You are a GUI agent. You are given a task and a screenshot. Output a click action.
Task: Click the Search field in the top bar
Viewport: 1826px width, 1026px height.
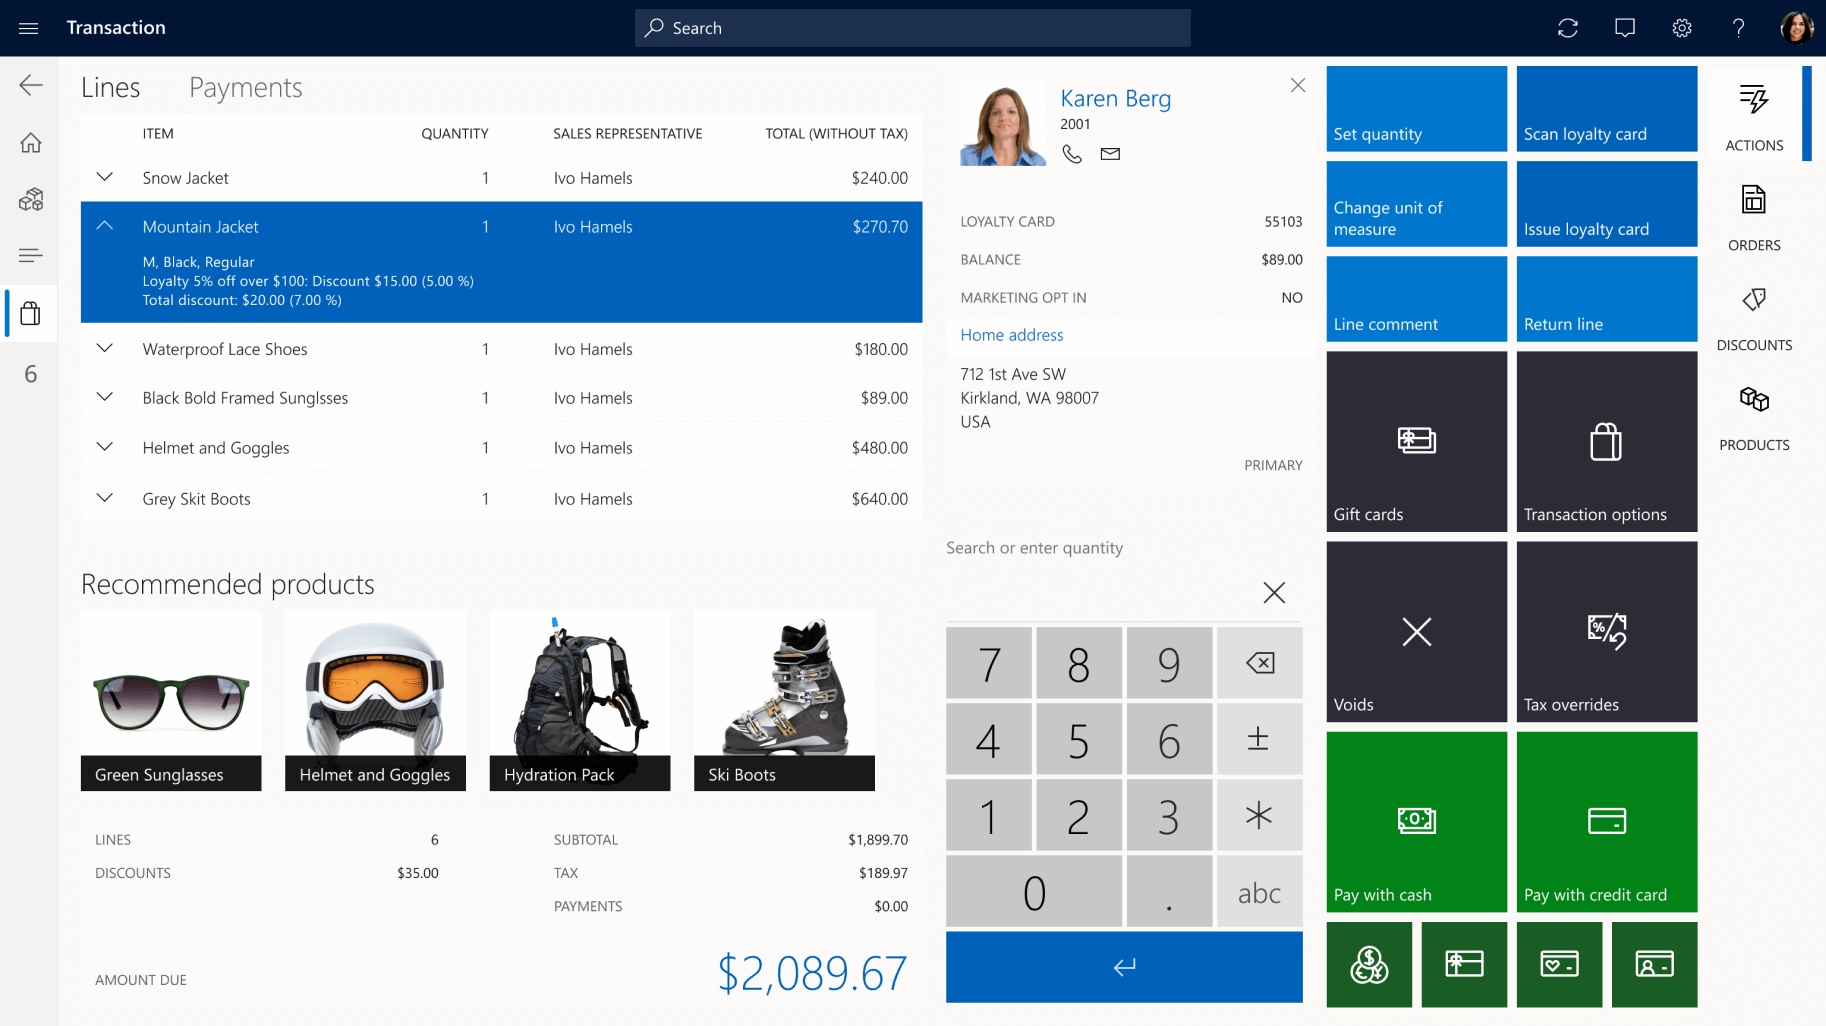click(x=911, y=27)
